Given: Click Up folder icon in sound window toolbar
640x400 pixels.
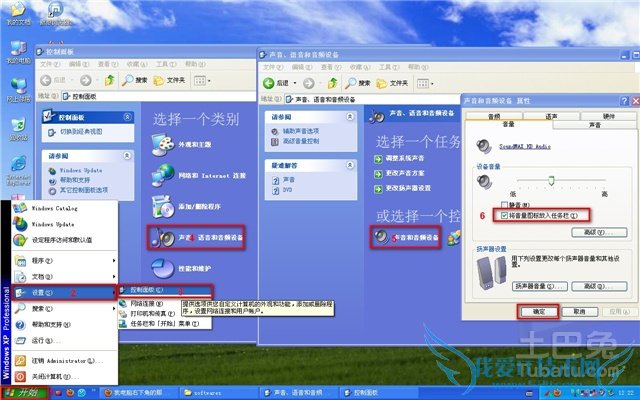Looking at the screenshot, I should click(333, 83).
